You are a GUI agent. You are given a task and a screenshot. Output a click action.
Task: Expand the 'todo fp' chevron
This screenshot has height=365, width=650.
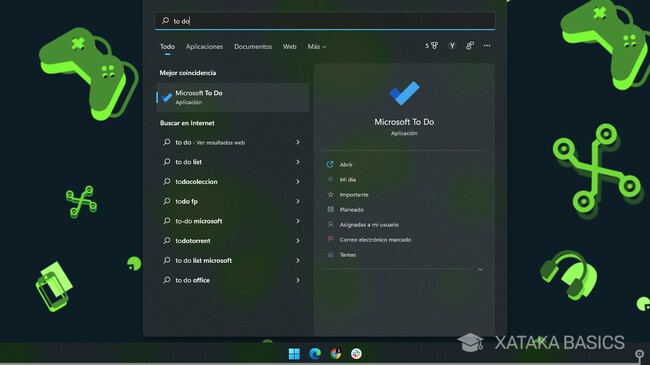(x=298, y=201)
